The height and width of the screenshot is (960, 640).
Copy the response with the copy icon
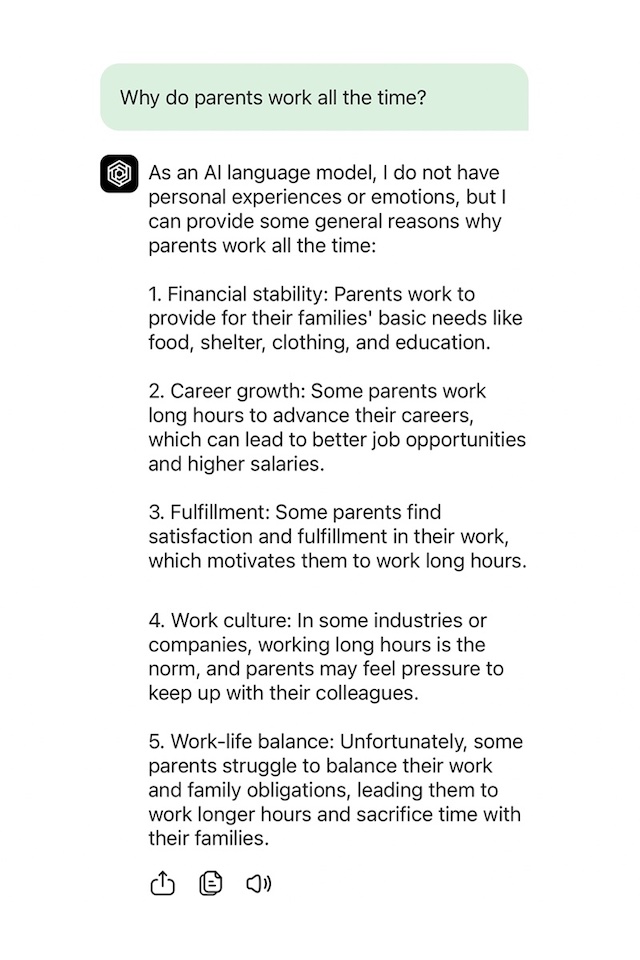pos(210,884)
